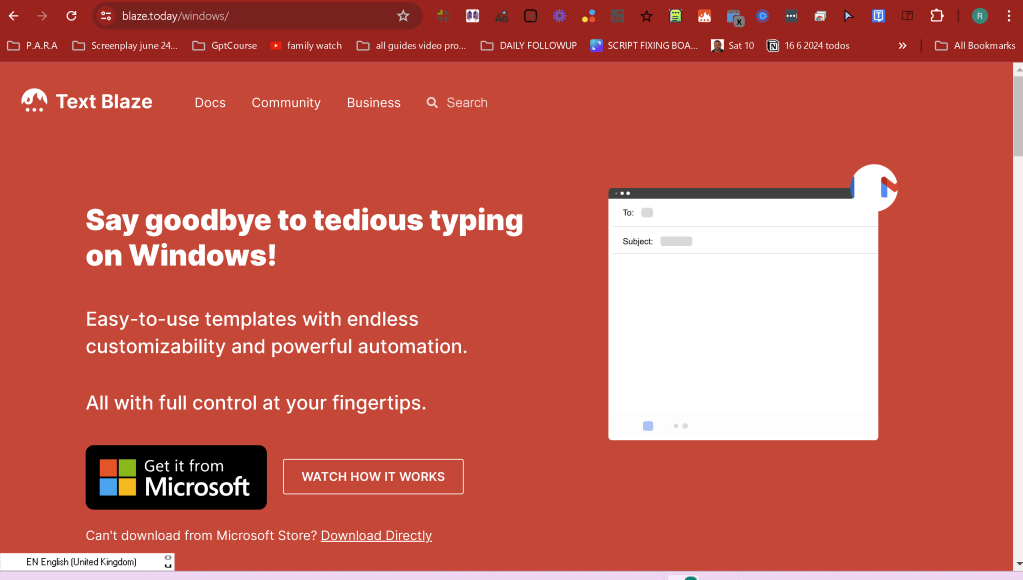Click the black star outline extension

pyautogui.click(x=647, y=16)
